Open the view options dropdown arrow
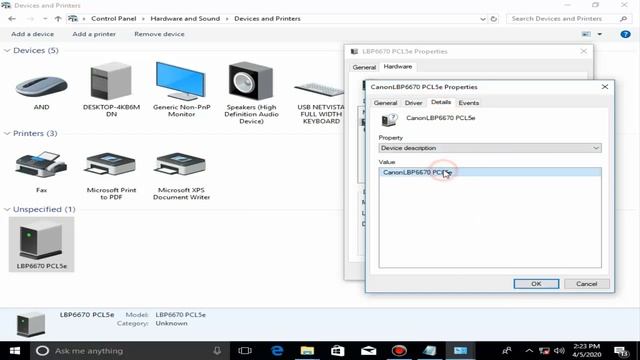This screenshot has height=360, width=640. click(x=600, y=34)
